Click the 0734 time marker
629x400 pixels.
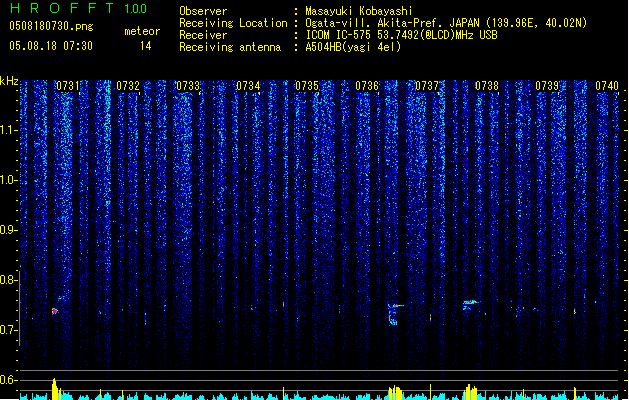point(248,86)
